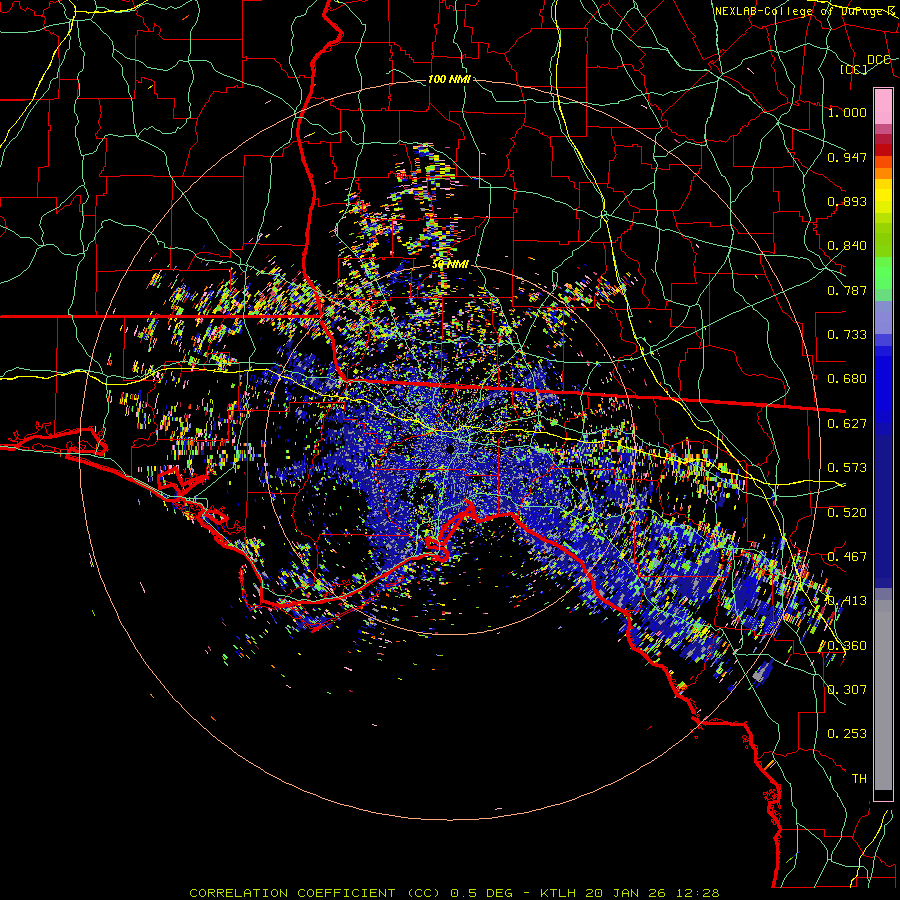
Task: Click the 0.360 colorbar value
Action: pyautogui.click(x=847, y=646)
